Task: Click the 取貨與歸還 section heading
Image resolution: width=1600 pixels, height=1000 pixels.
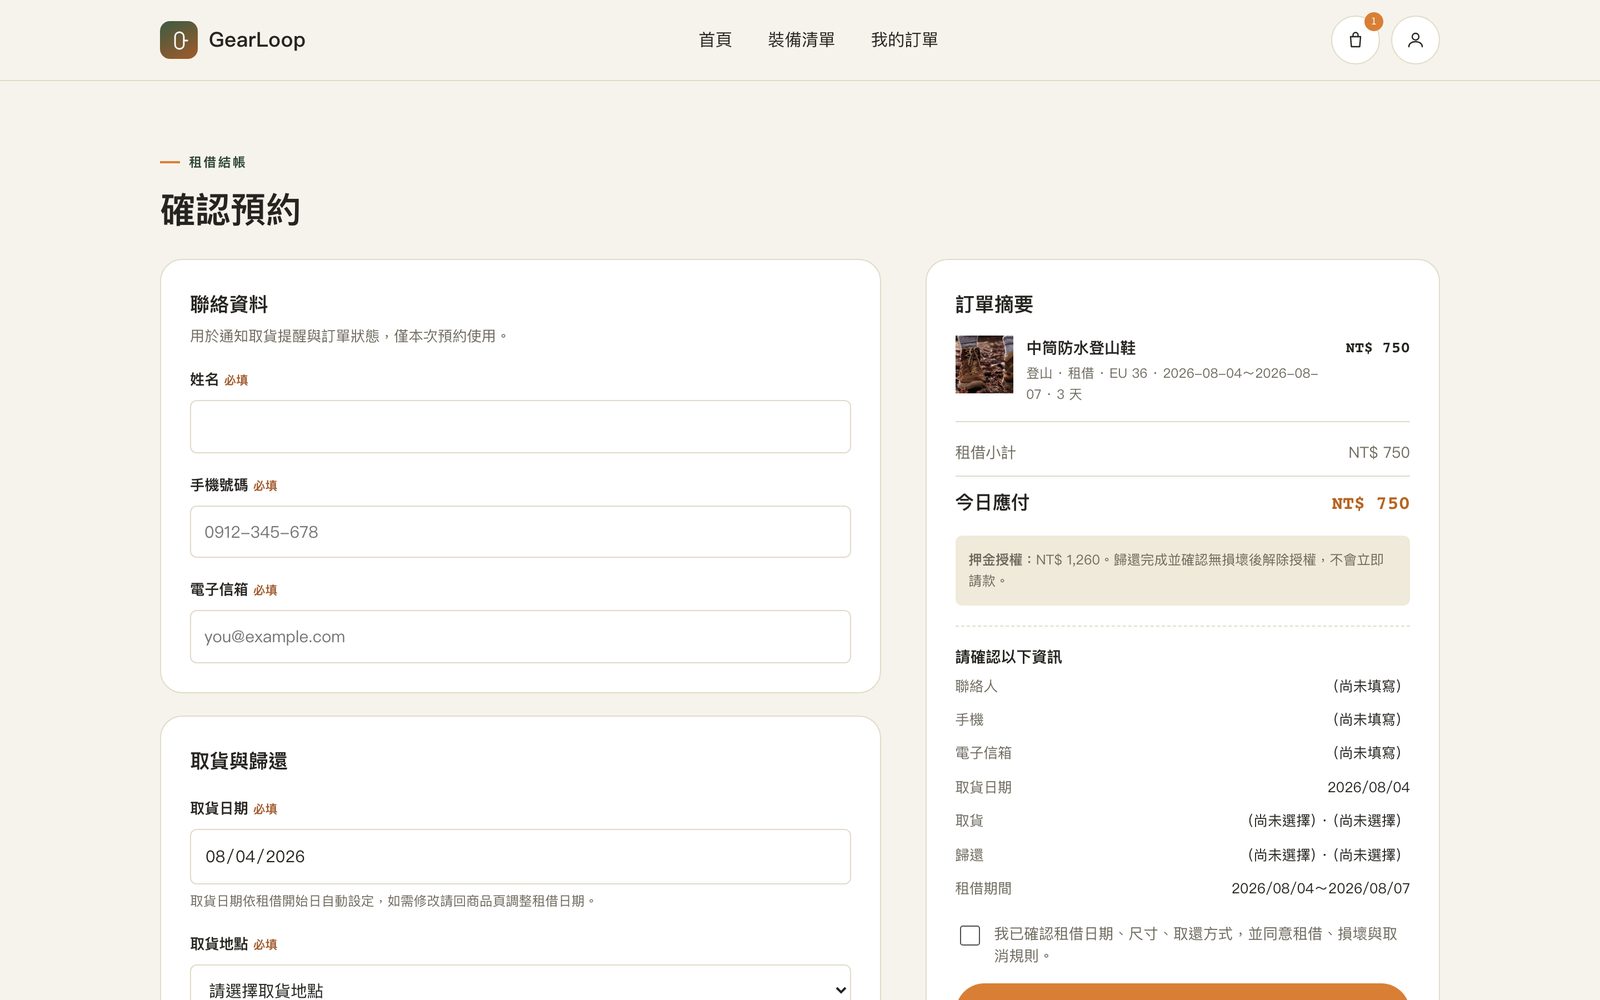Action: coord(239,761)
